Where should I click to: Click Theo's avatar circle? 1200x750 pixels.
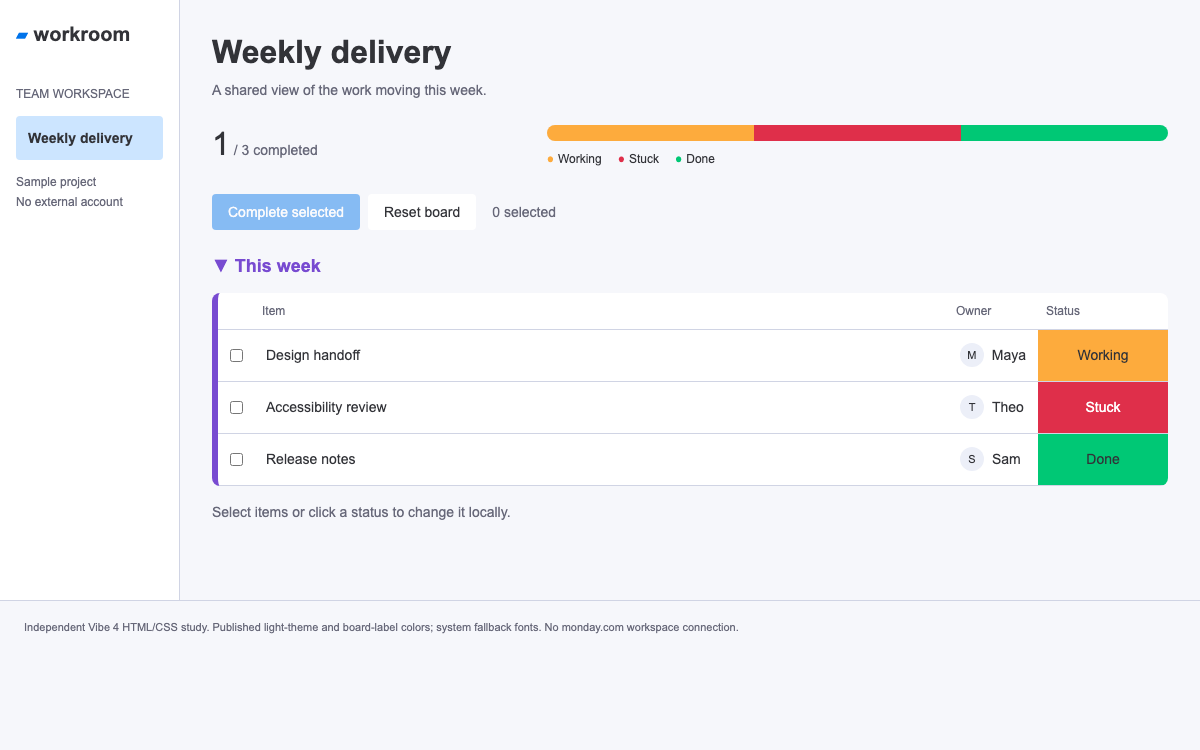pos(972,407)
